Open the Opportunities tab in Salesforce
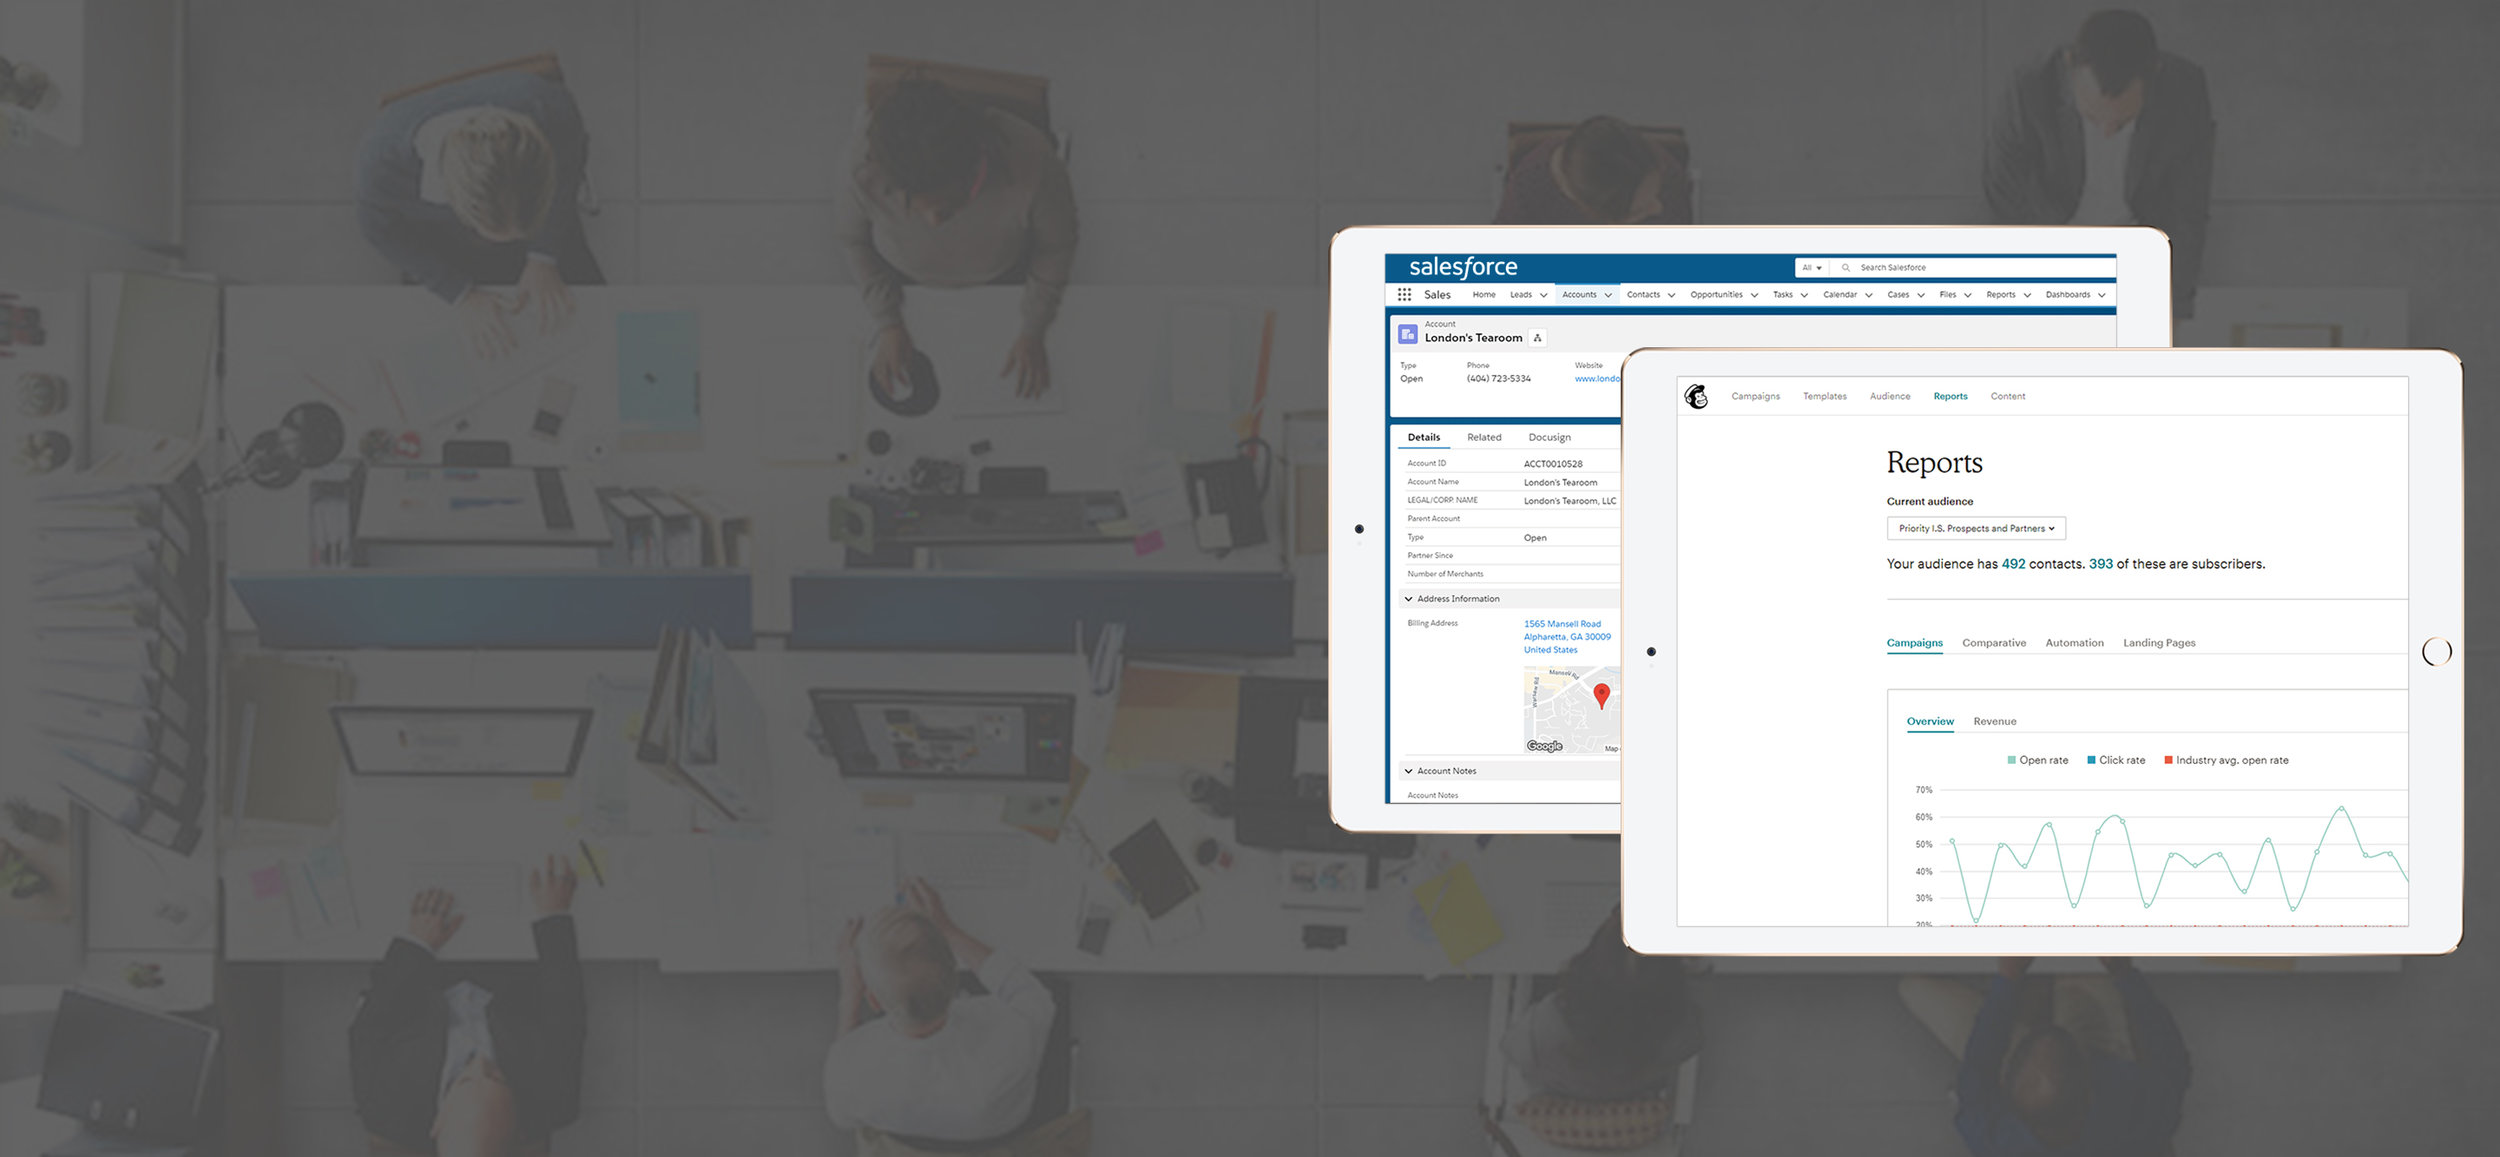The height and width of the screenshot is (1157, 2500). (x=1716, y=295)
